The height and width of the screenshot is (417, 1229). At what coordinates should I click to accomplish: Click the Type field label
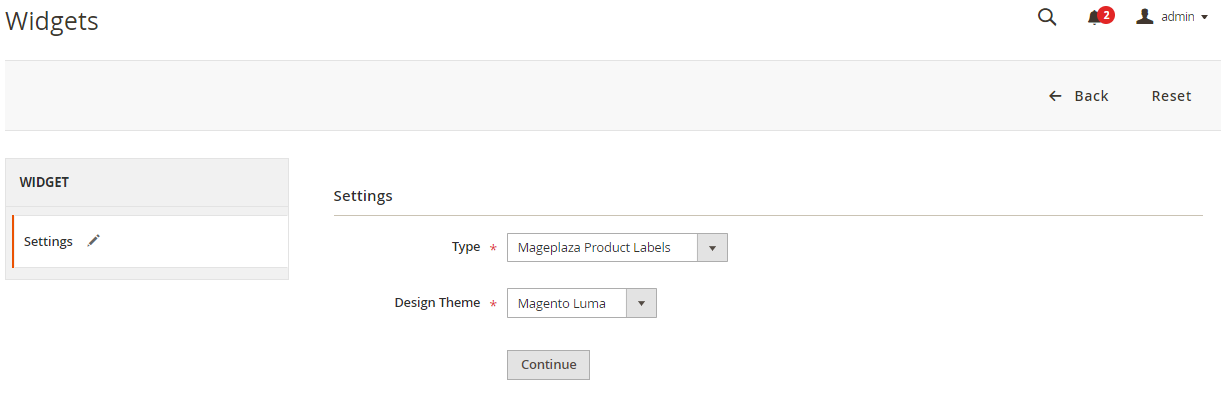(x=466, y=246)
